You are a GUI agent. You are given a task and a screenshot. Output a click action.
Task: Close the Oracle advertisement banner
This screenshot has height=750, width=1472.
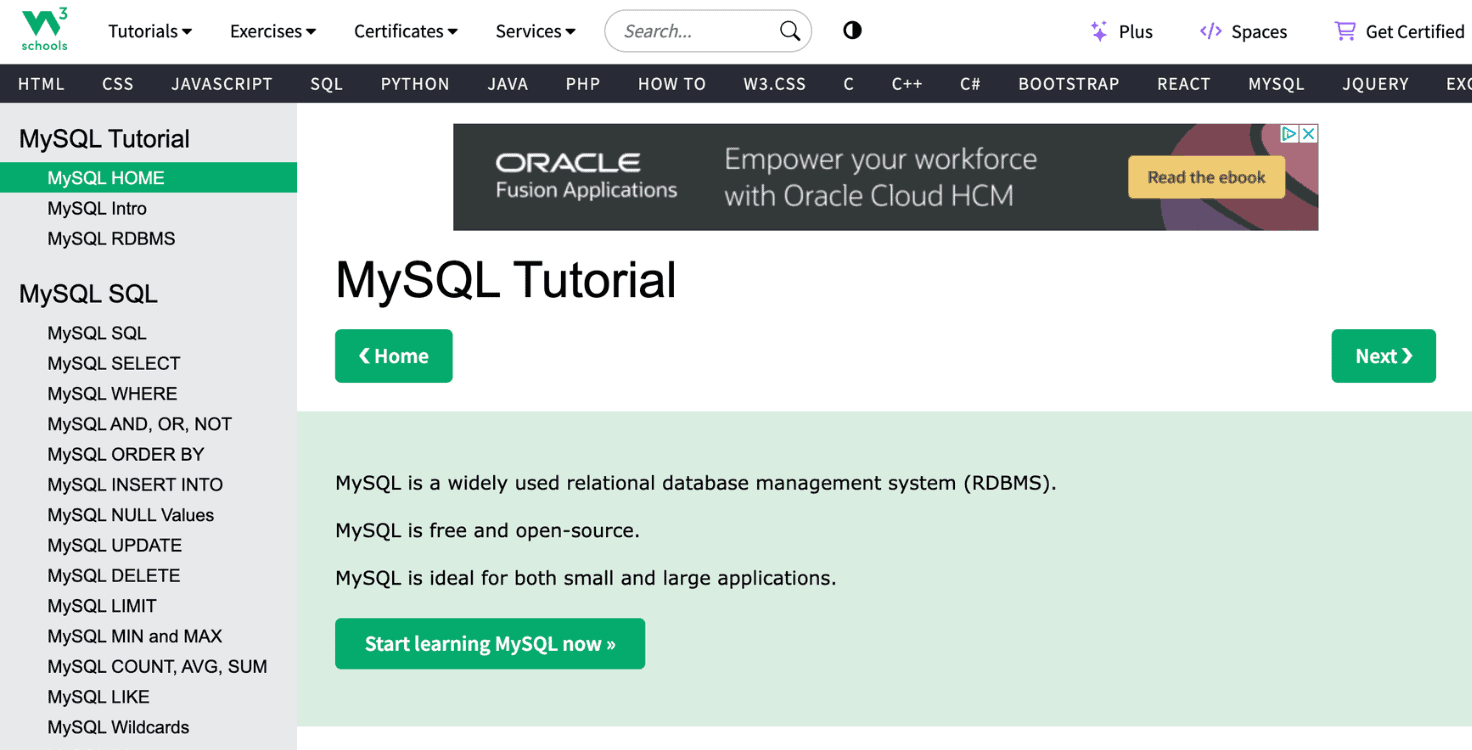[x=1309, y=132]
